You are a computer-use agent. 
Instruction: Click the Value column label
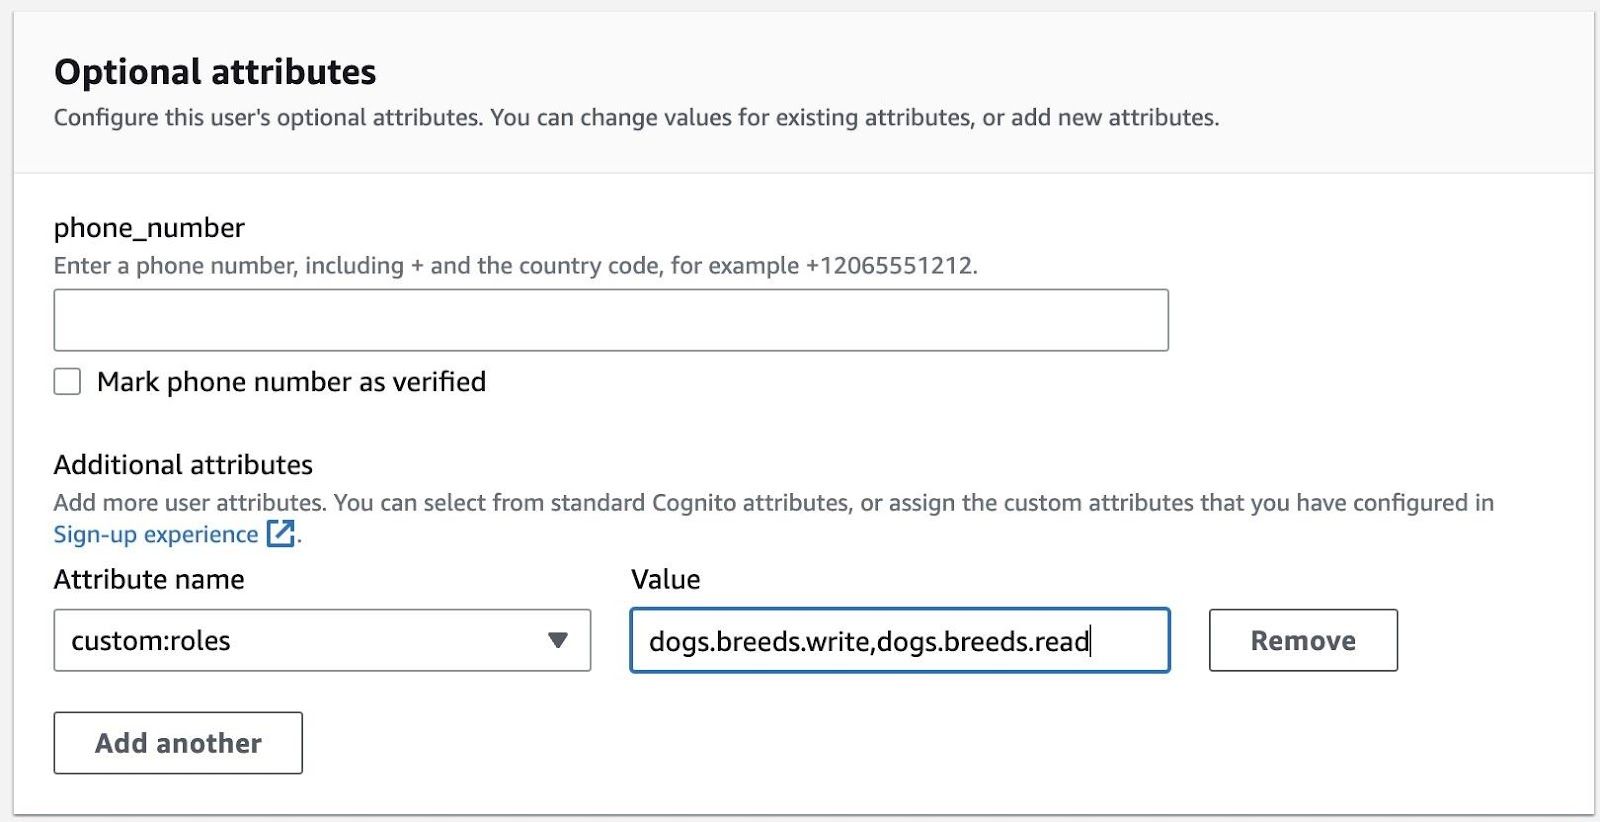[666, 580]
